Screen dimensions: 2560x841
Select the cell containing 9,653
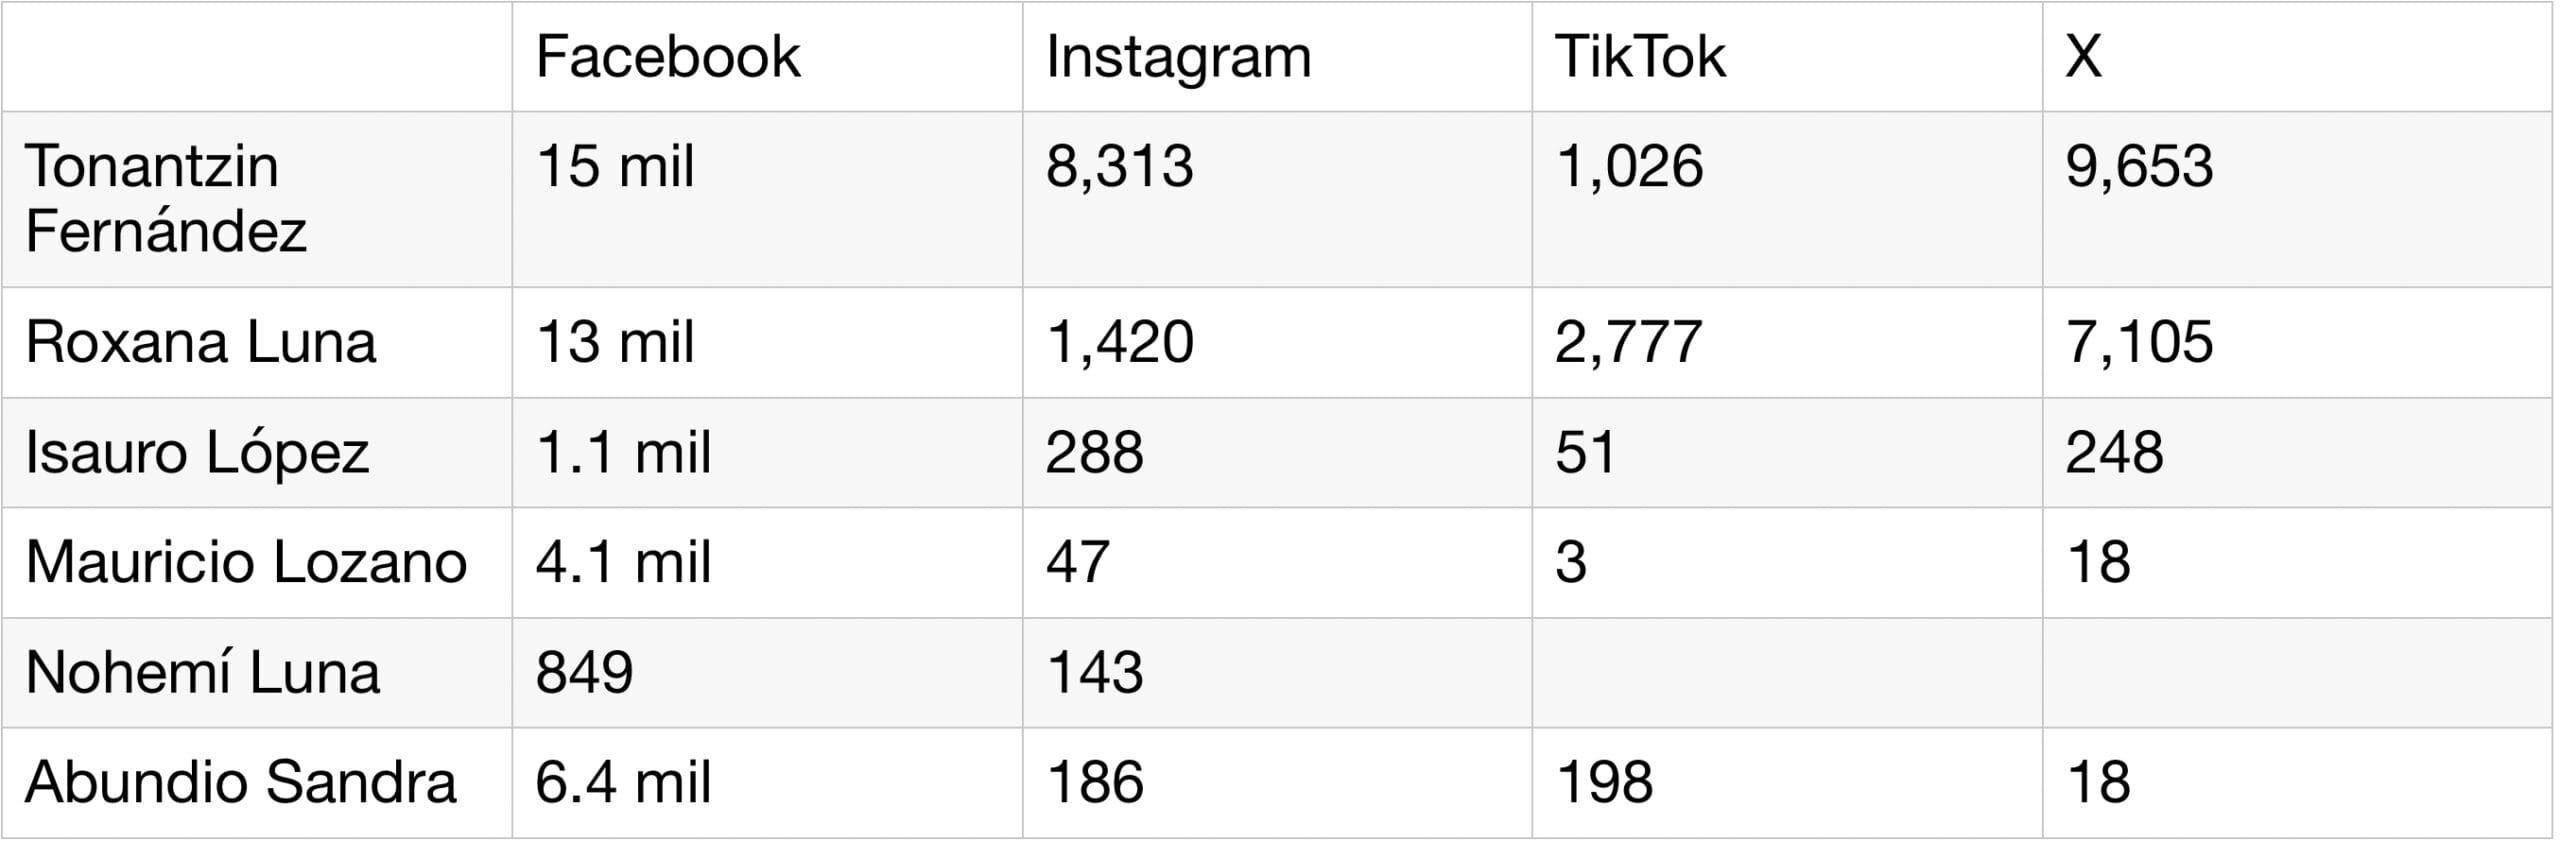(2297, 199)
